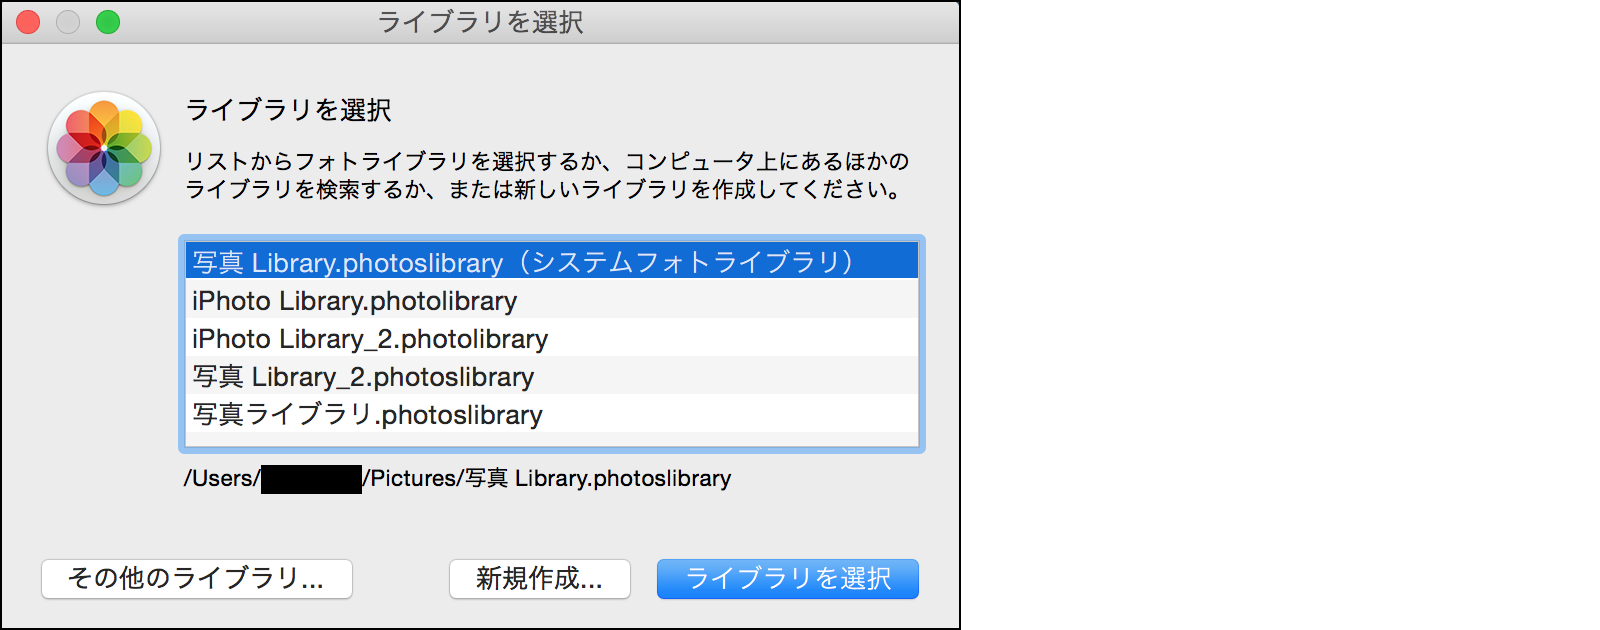Click the Photos app pinwheel icon

(104, 148)
